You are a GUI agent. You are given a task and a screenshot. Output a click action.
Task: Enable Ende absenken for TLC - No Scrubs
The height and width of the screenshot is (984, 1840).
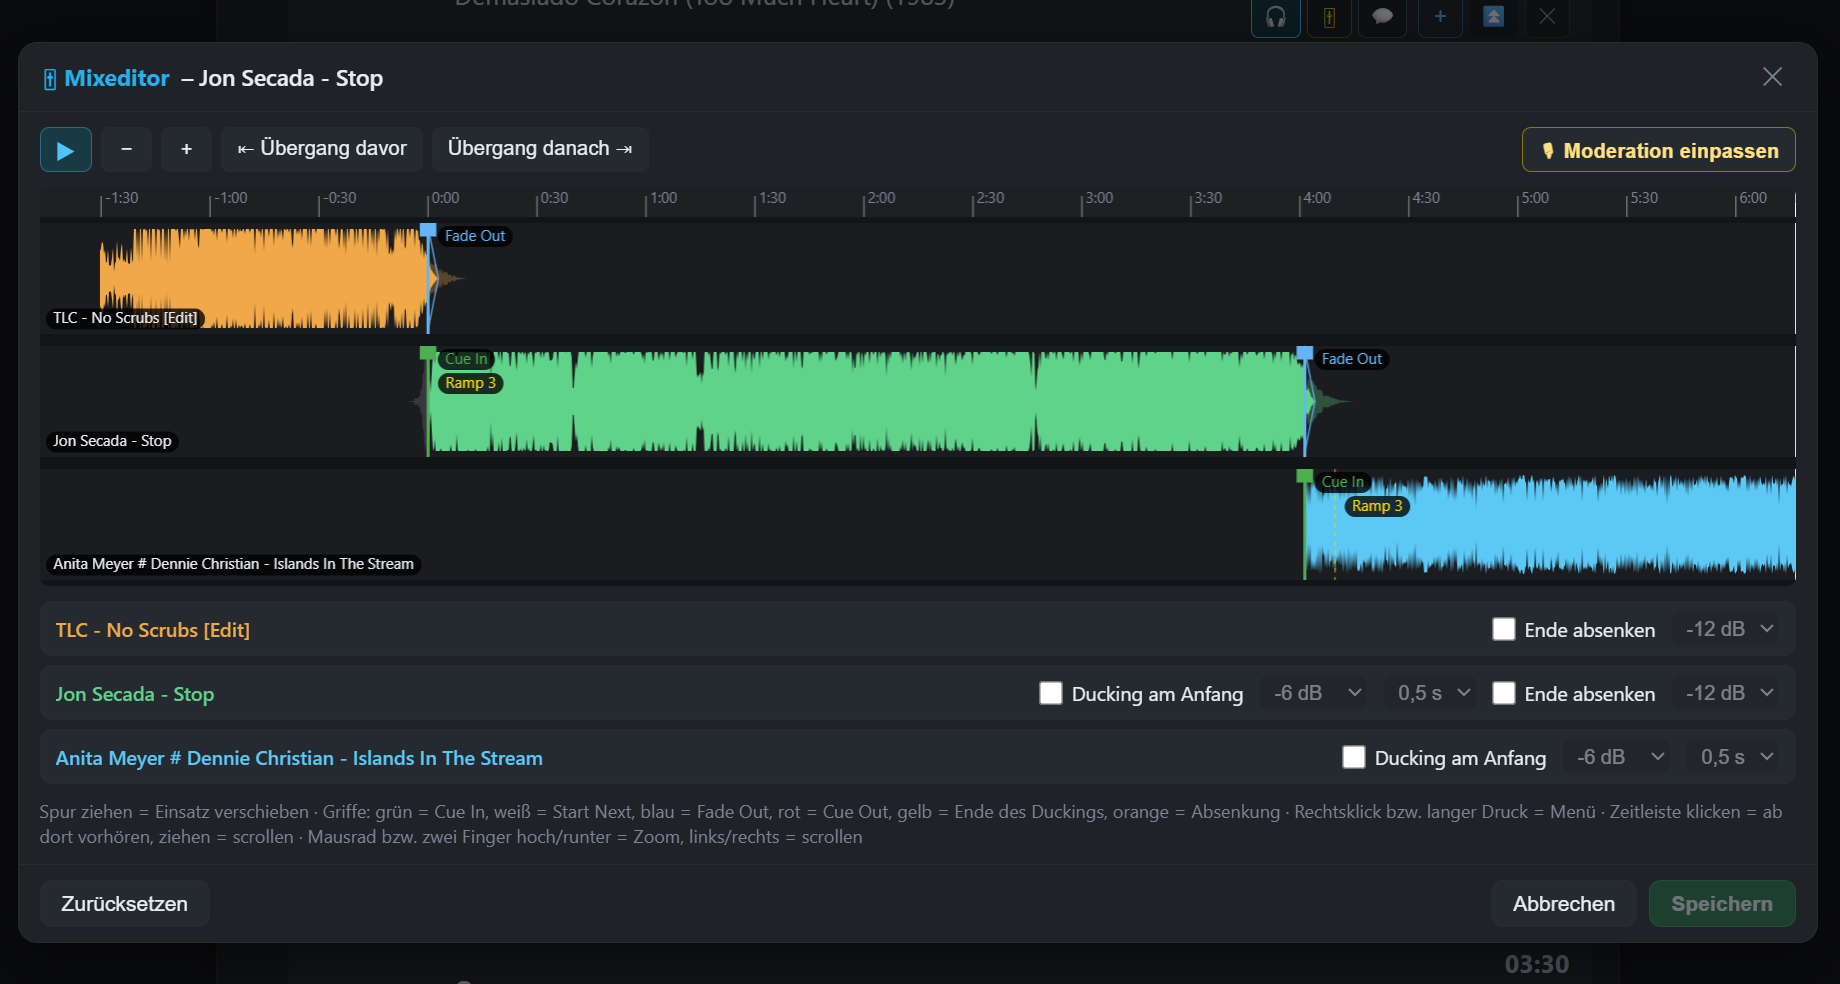(1504, 629)
